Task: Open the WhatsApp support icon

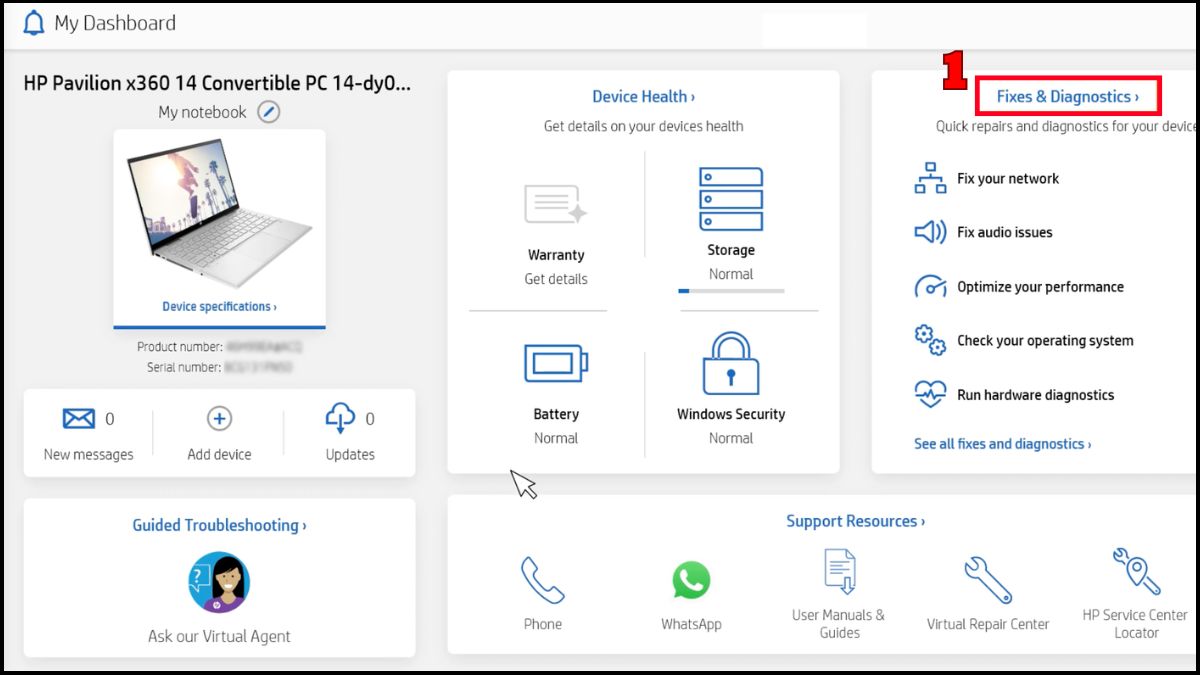Action: pos(690,580)
